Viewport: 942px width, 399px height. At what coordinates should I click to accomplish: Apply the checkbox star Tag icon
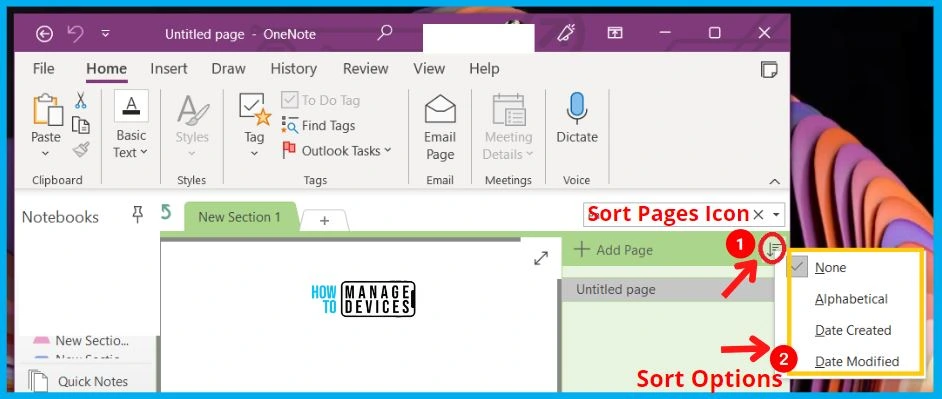(x=255, y=109)
